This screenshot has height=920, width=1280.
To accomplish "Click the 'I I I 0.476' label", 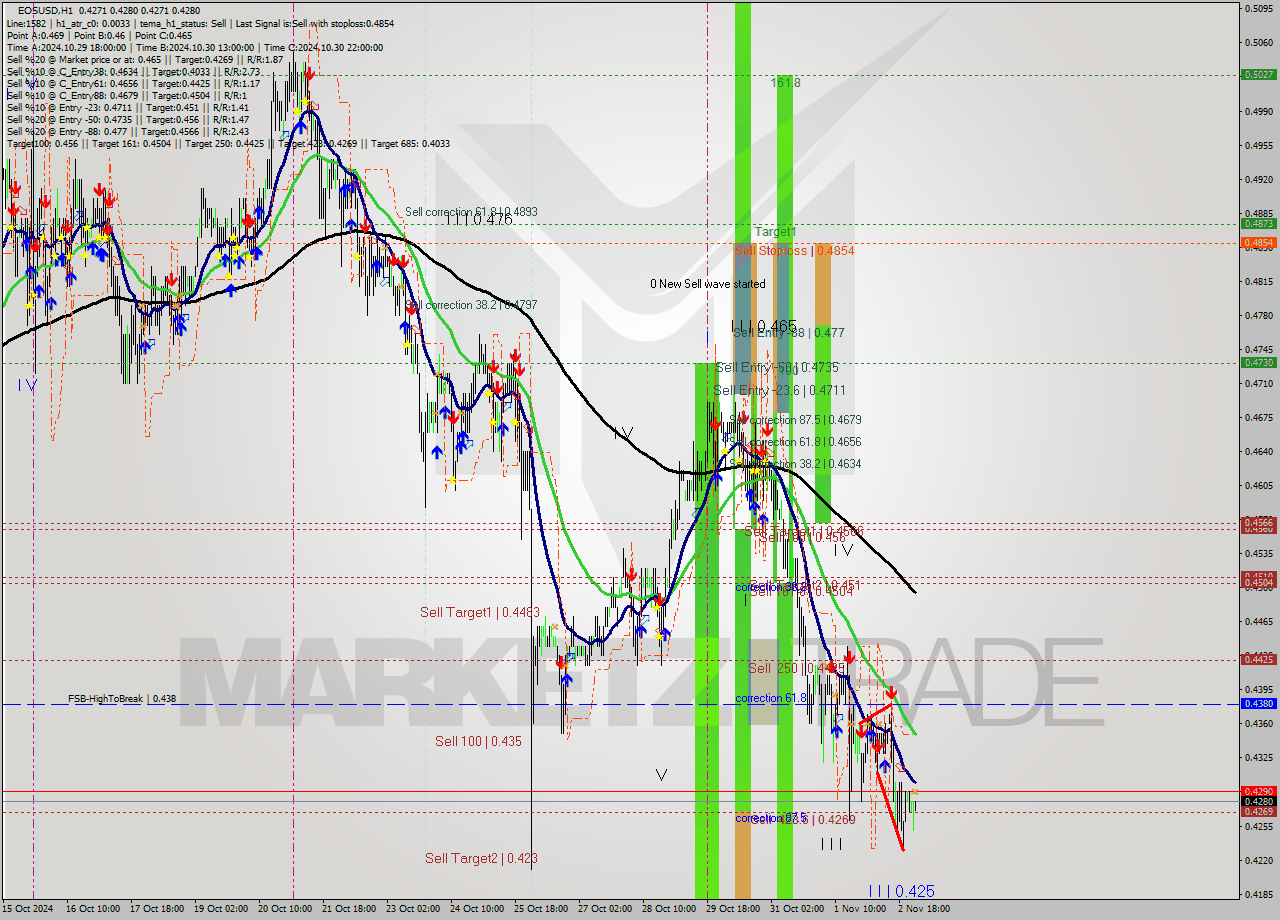I will tap(478, 219).
